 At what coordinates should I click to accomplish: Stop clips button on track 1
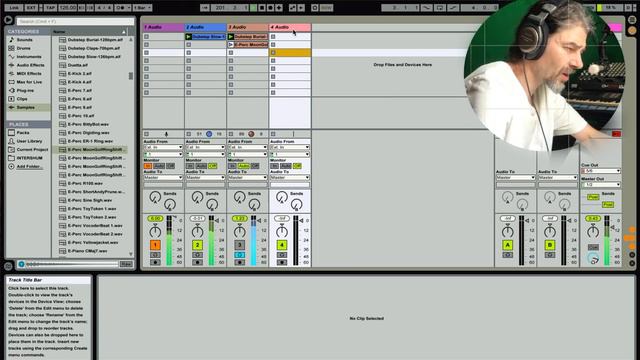[x=147, y=134]
